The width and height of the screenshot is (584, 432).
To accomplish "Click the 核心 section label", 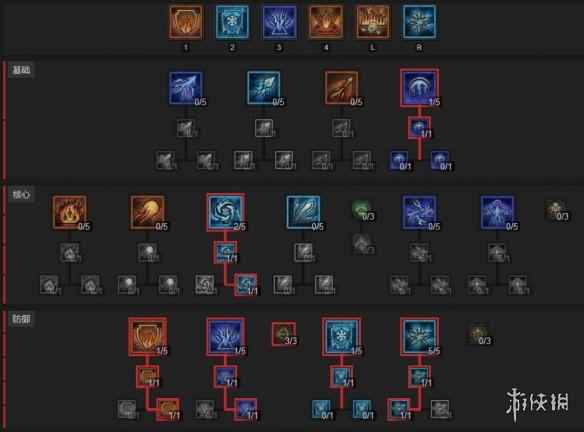I will click(x=21, y=194).
